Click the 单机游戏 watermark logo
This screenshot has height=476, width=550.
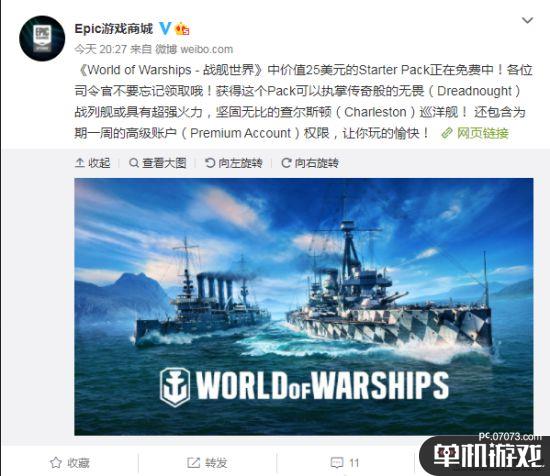tap(487, 456)
